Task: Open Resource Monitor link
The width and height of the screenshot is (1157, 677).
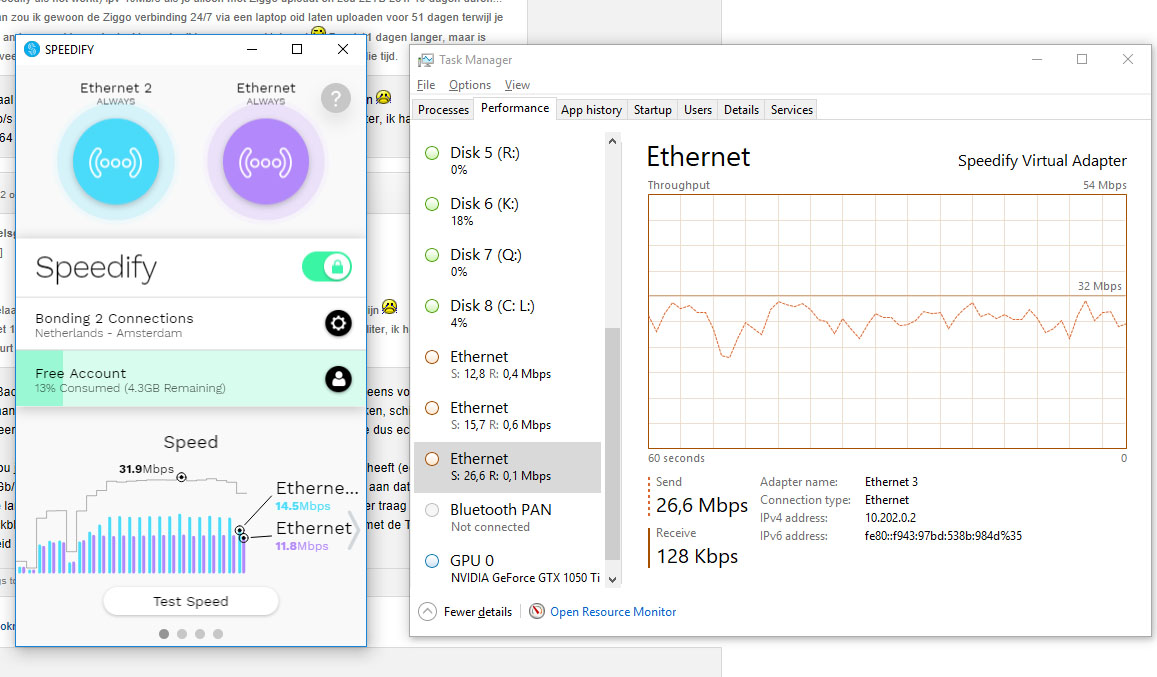Action: click(613, 611)
